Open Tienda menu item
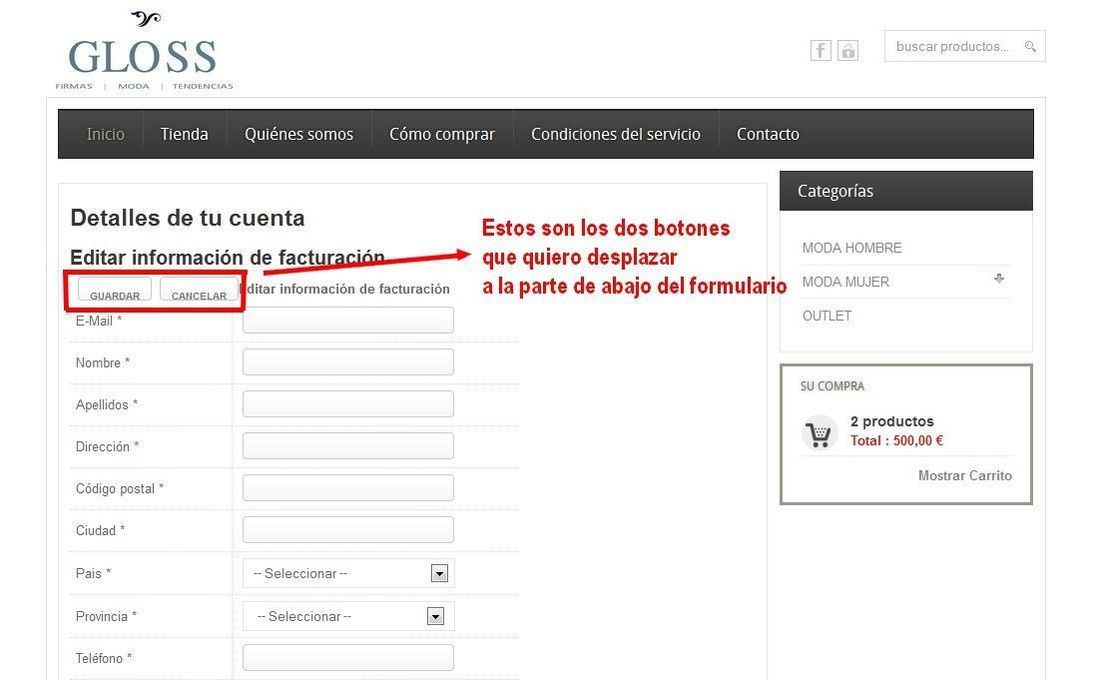The image size is (1100, 680). 184,134
